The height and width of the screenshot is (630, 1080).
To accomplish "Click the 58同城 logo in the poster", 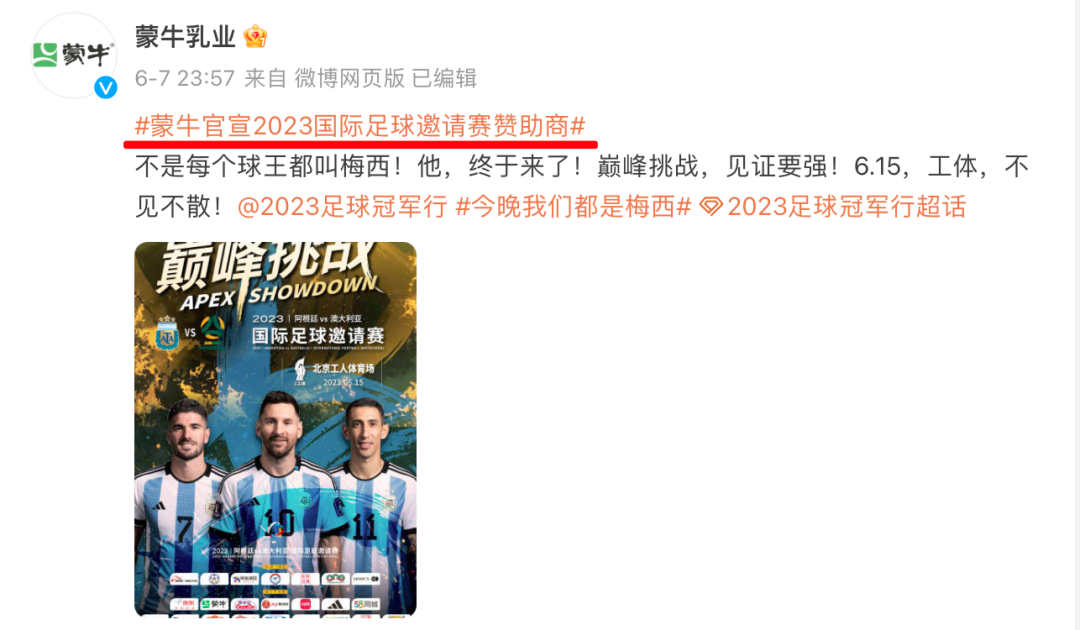I will click(x=366, y=605).
